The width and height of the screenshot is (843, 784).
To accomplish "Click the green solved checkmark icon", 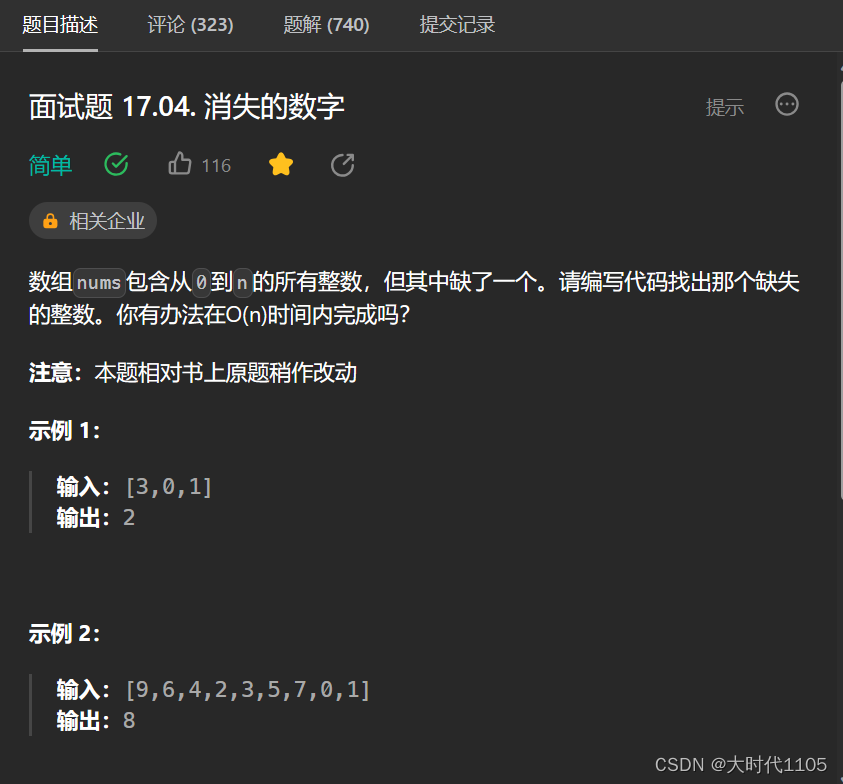I will [x=116, y=164].
